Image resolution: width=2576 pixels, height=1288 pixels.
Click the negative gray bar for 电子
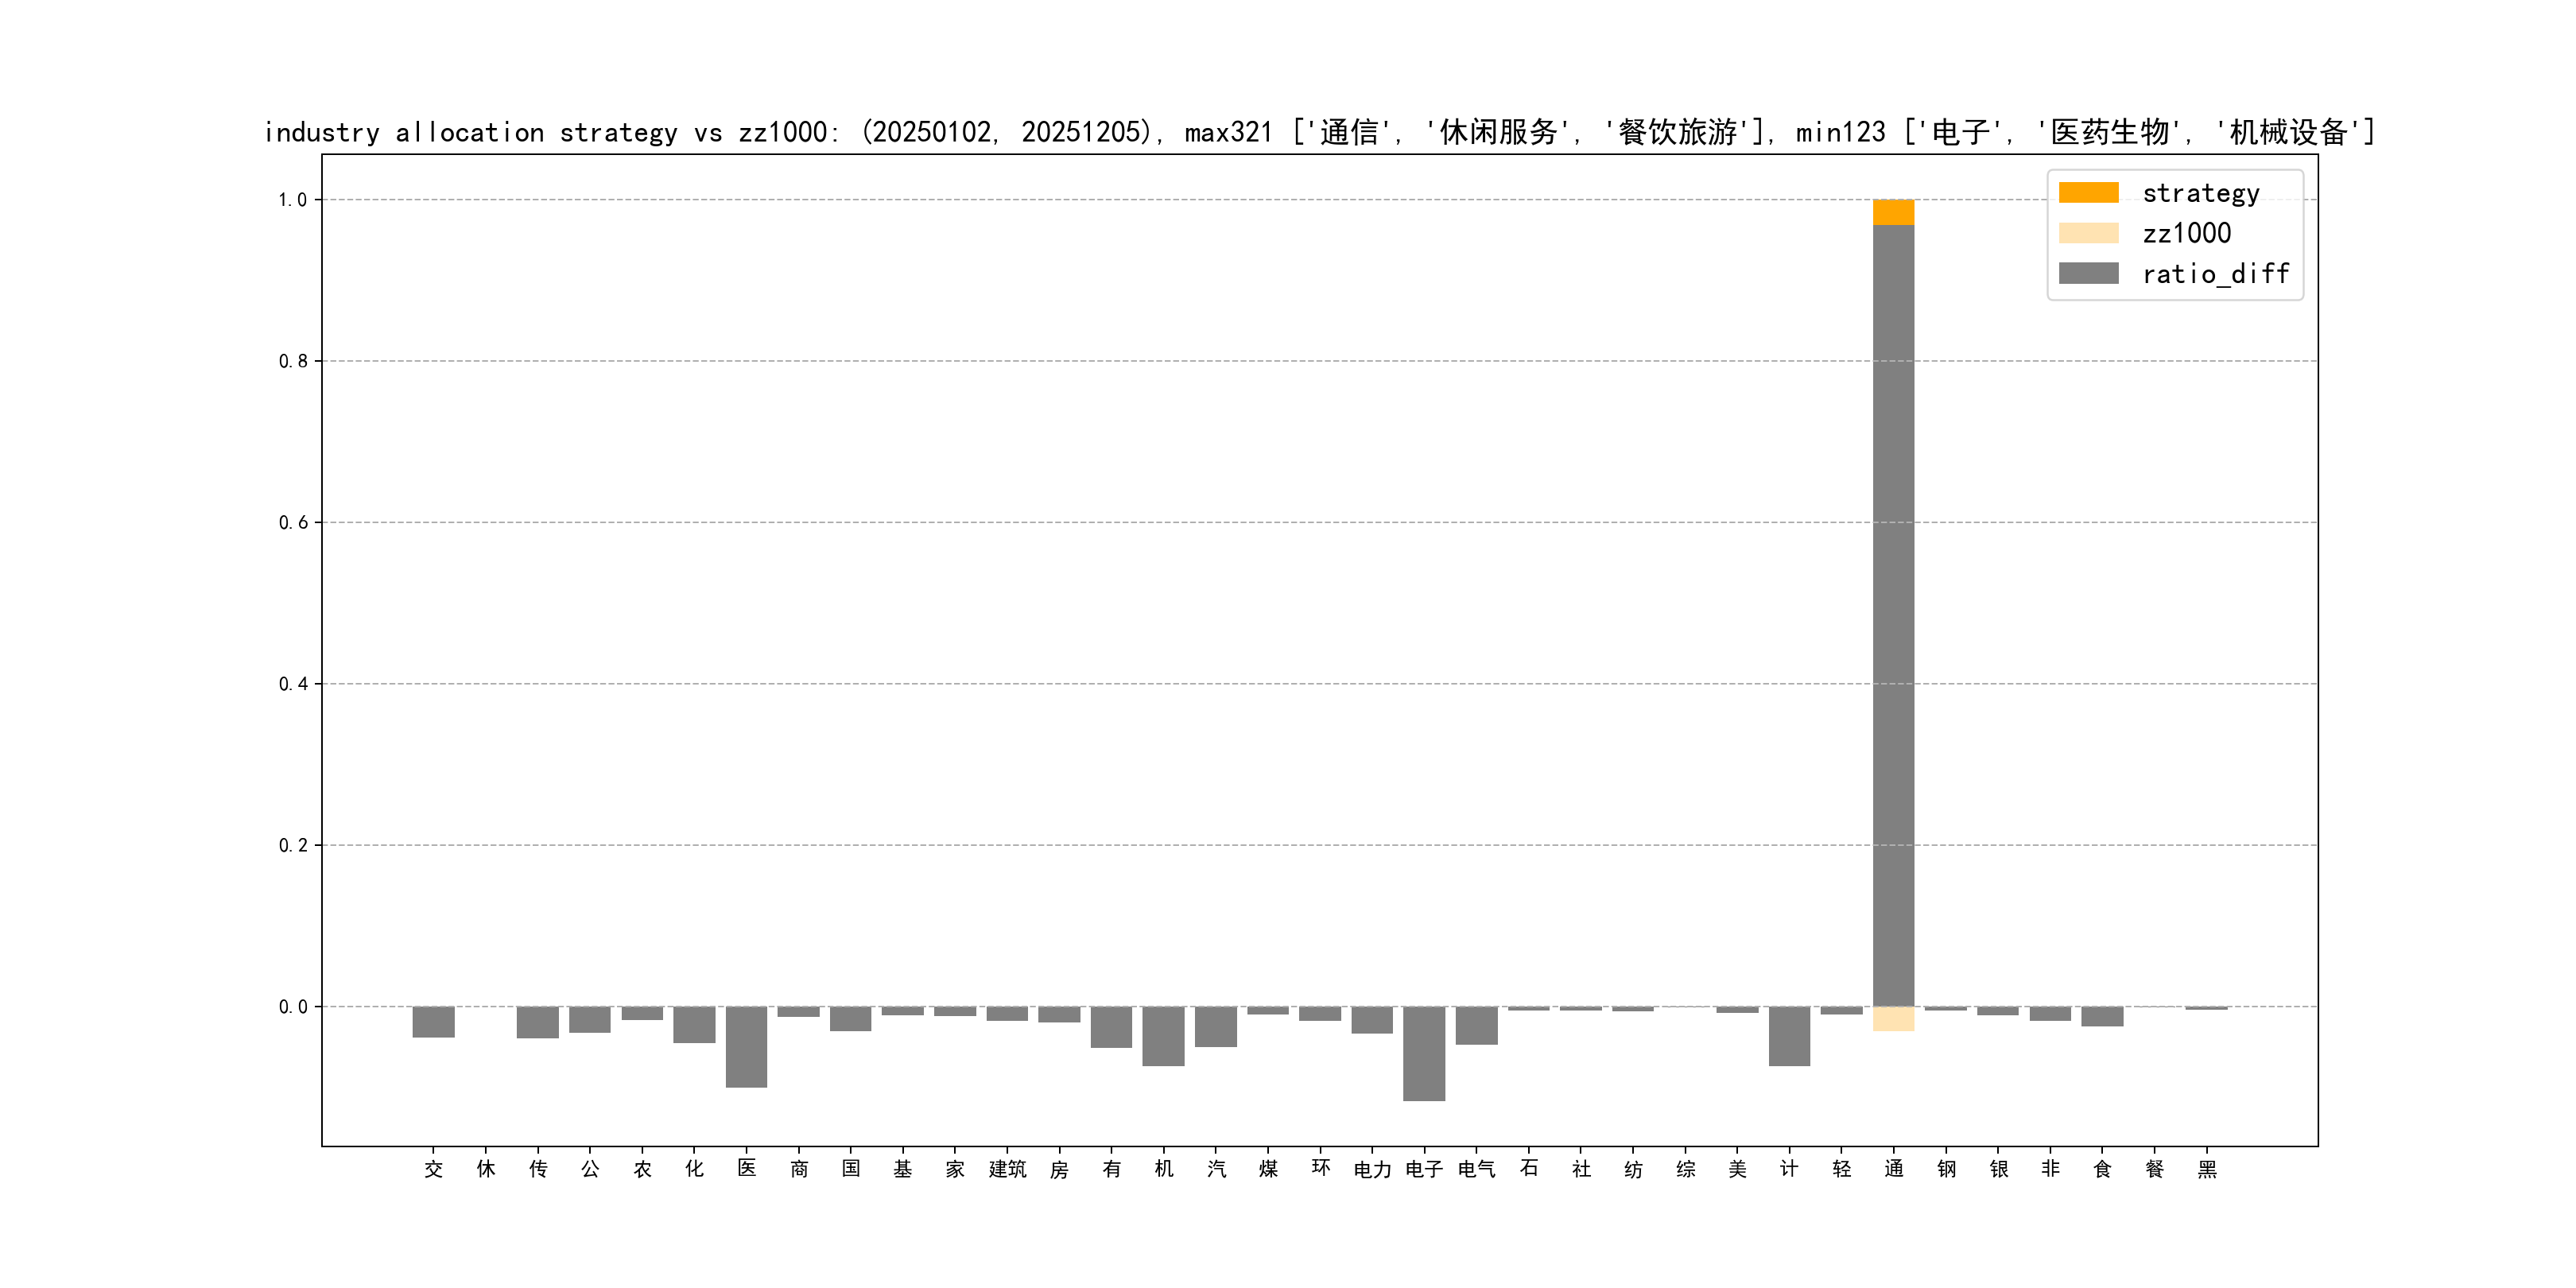(x=1423, y=1053)
